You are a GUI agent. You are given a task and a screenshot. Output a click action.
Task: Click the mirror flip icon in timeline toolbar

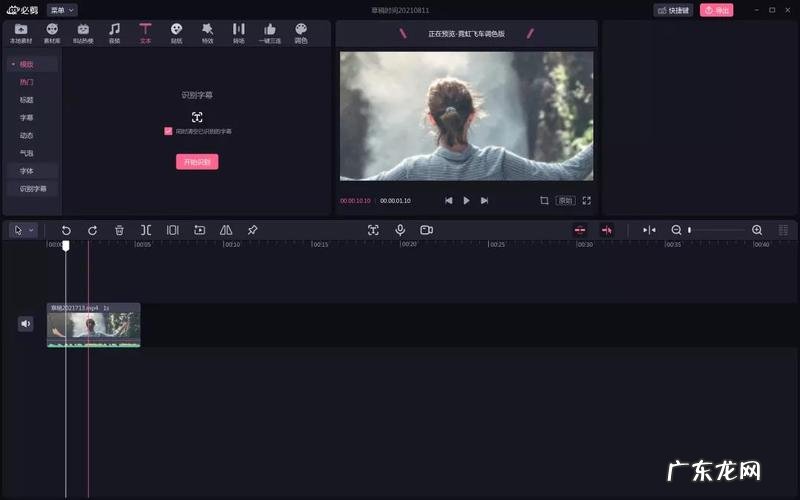[226, 230]
